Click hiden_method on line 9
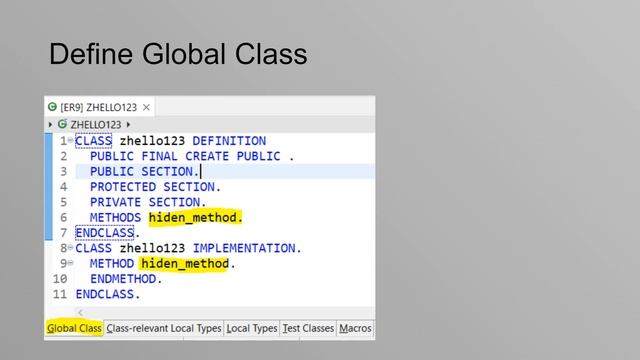This screenshot has height=360, width=640. (185, 264)
